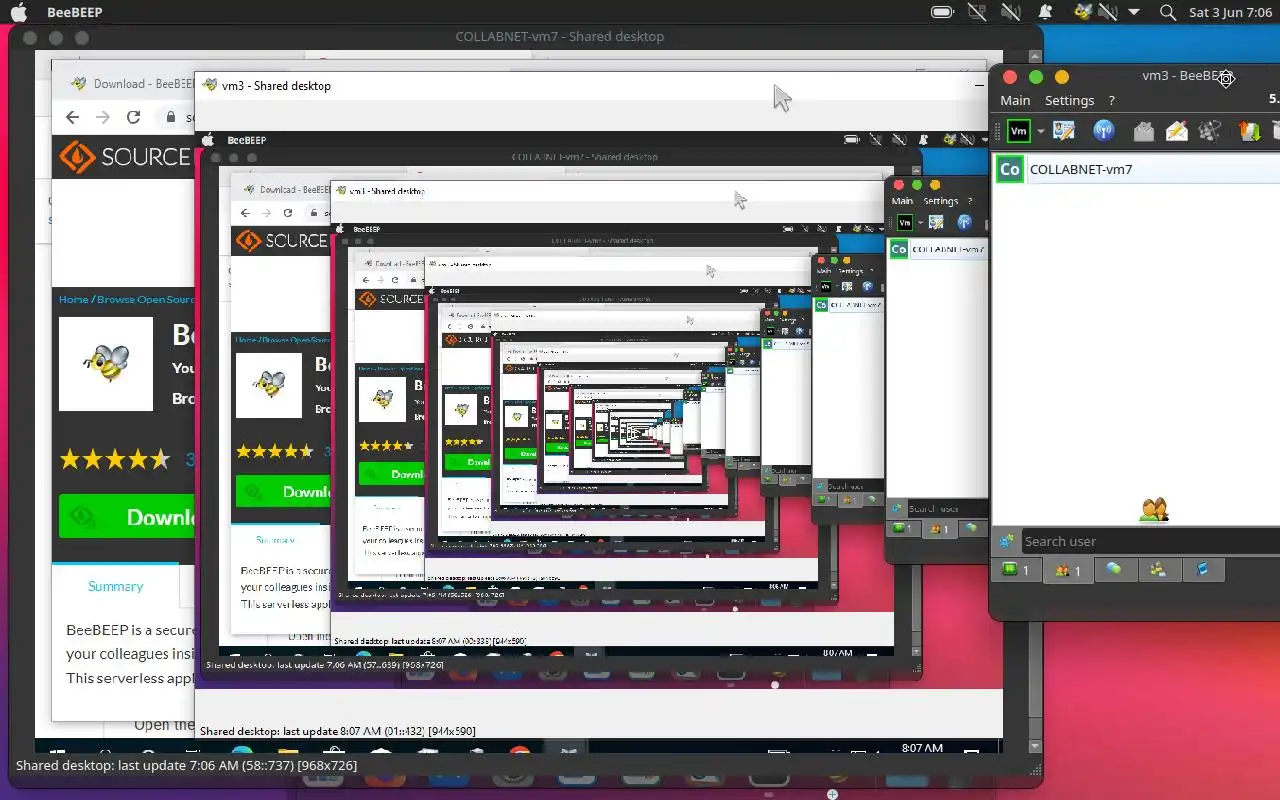This screenshot has width=1280, height=800.
Task: Click the grey envelope icon in BeeBEEP toolbar
Action: pyautogui.click(x=1143, y=131)
